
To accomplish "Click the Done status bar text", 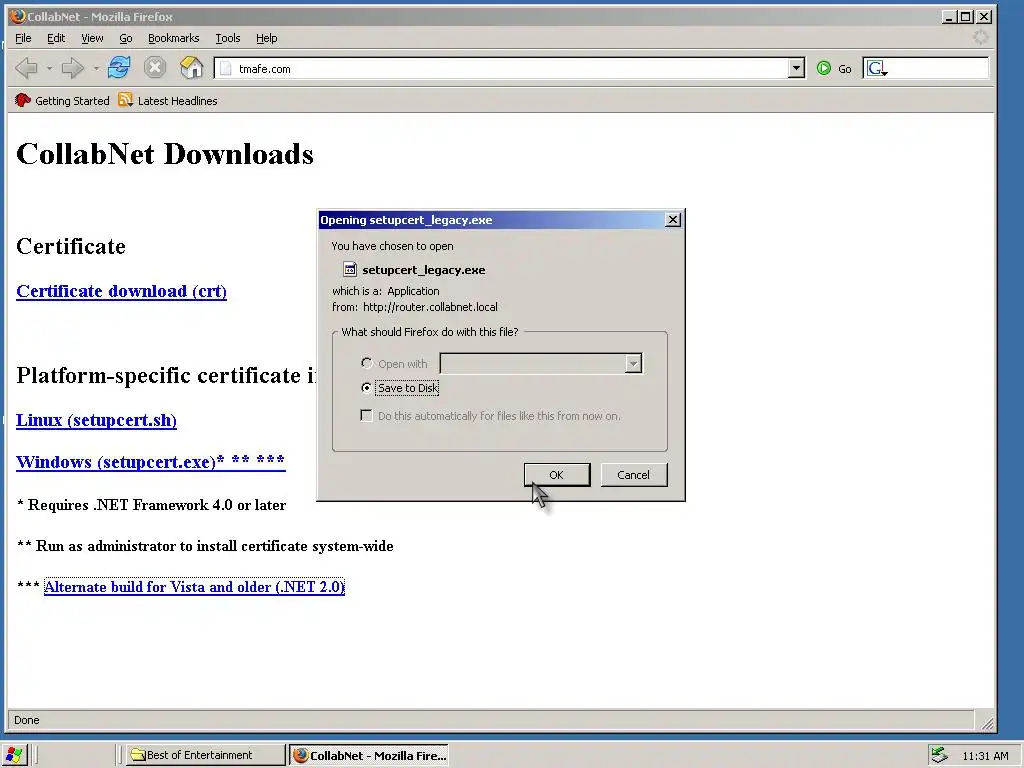I will pos(27,720).
